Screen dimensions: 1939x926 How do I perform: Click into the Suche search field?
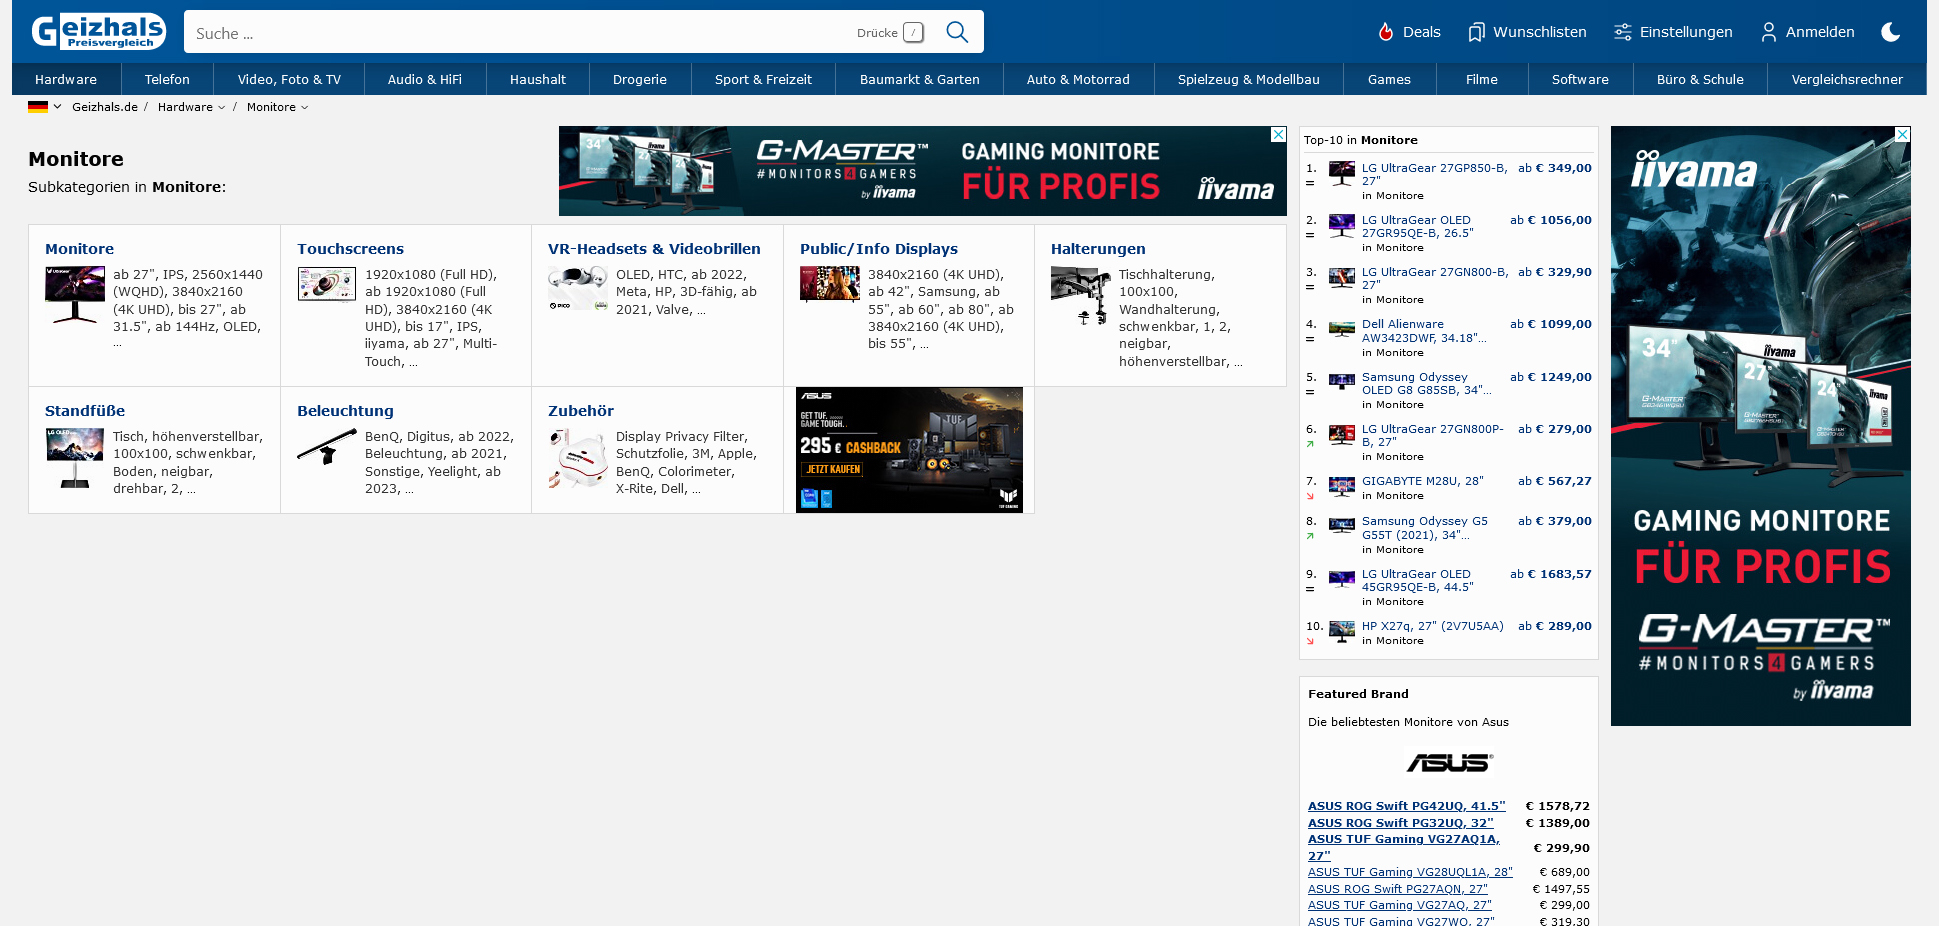[520, 33]
